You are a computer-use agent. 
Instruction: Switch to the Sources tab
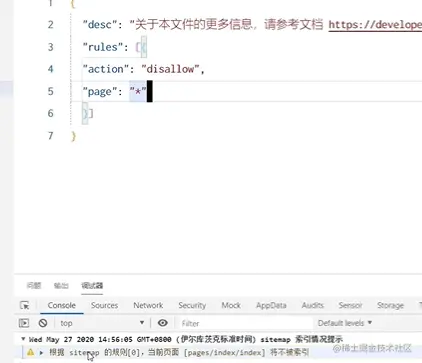click(104, 305)
